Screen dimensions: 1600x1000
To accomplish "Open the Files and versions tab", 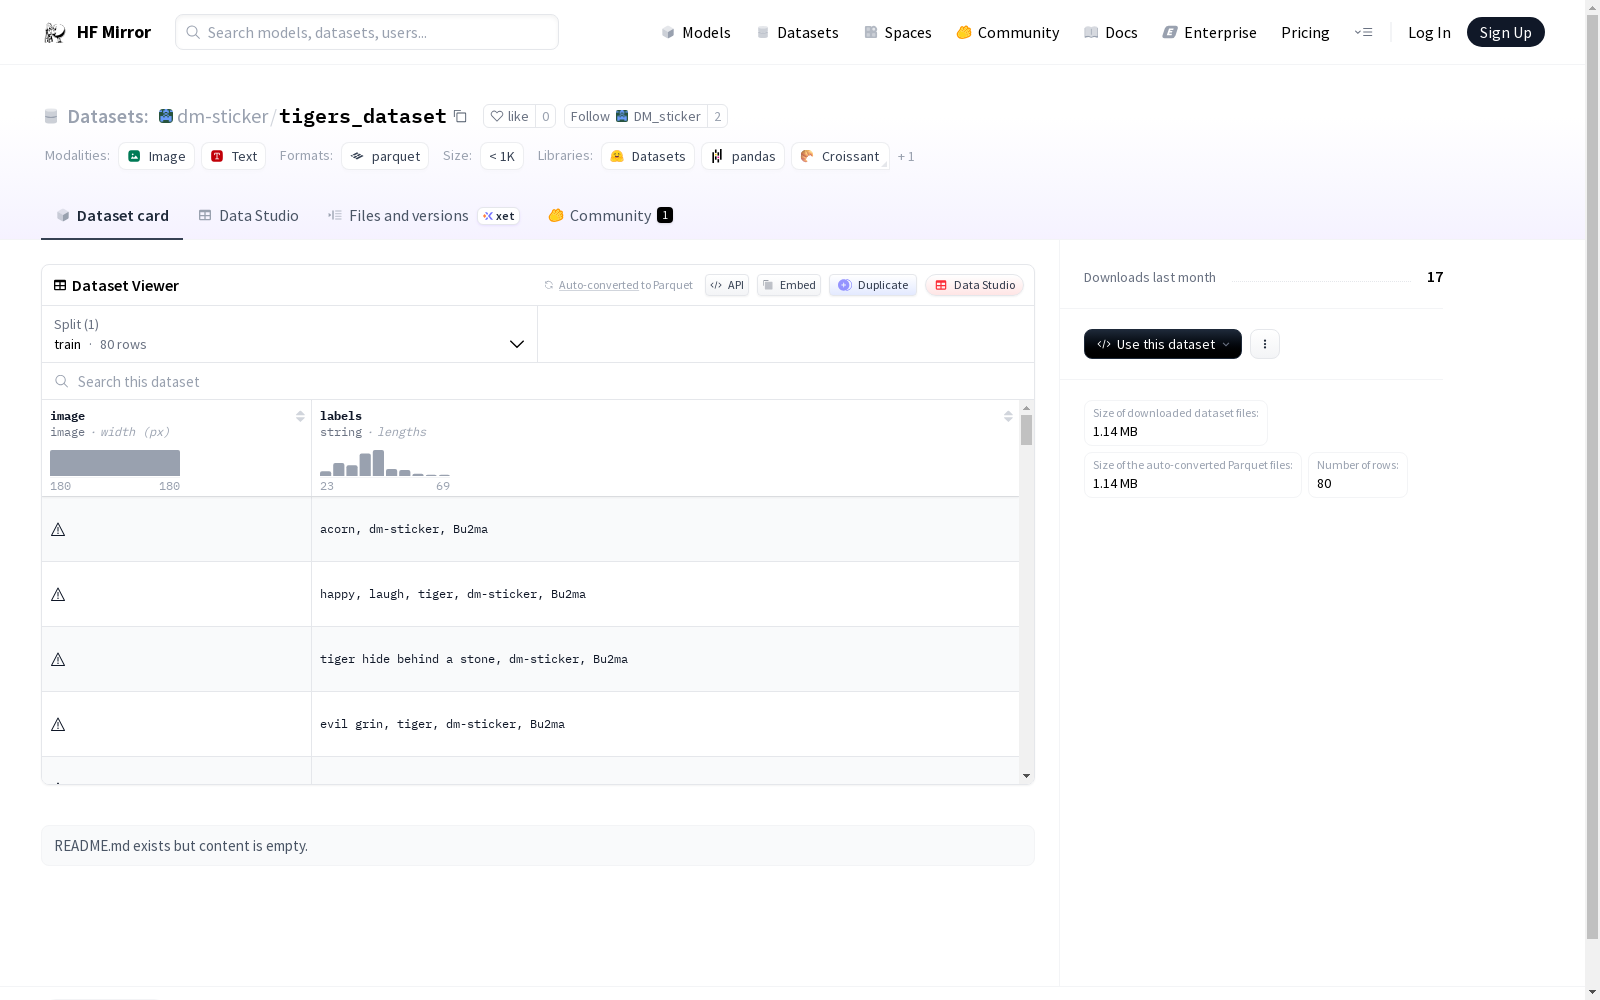I will point(423,216).
